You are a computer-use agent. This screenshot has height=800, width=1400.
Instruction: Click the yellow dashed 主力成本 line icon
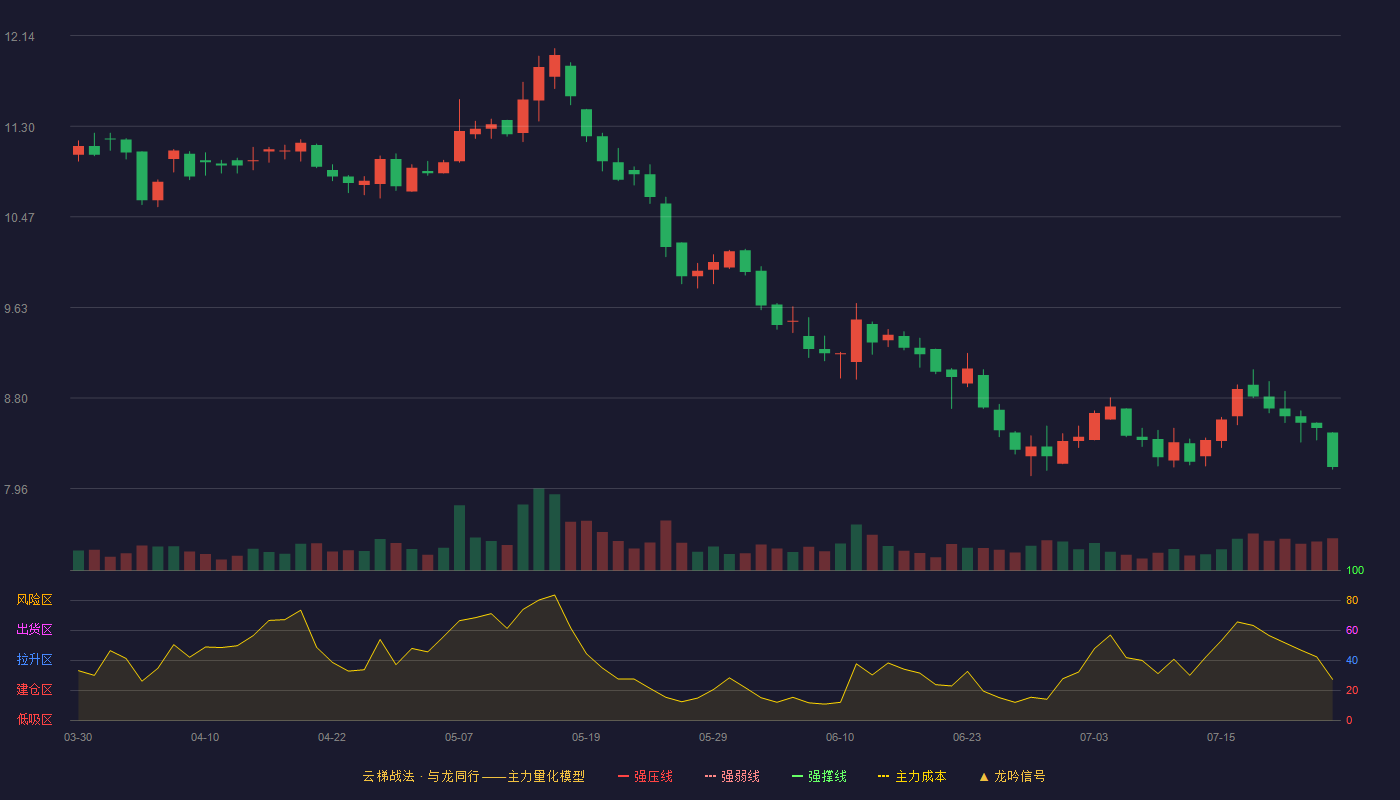tap(884, 776)
